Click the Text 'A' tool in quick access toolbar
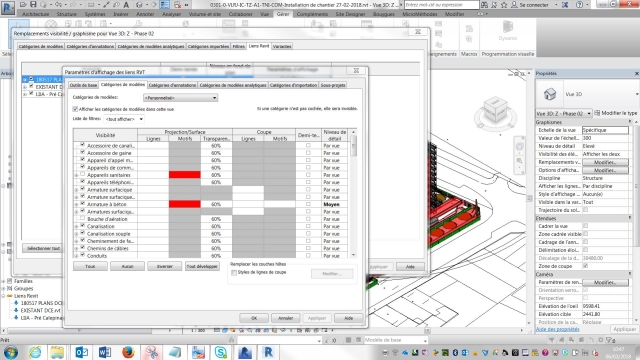Viewport: 640px width, 360px height. (x=126, y=4)
